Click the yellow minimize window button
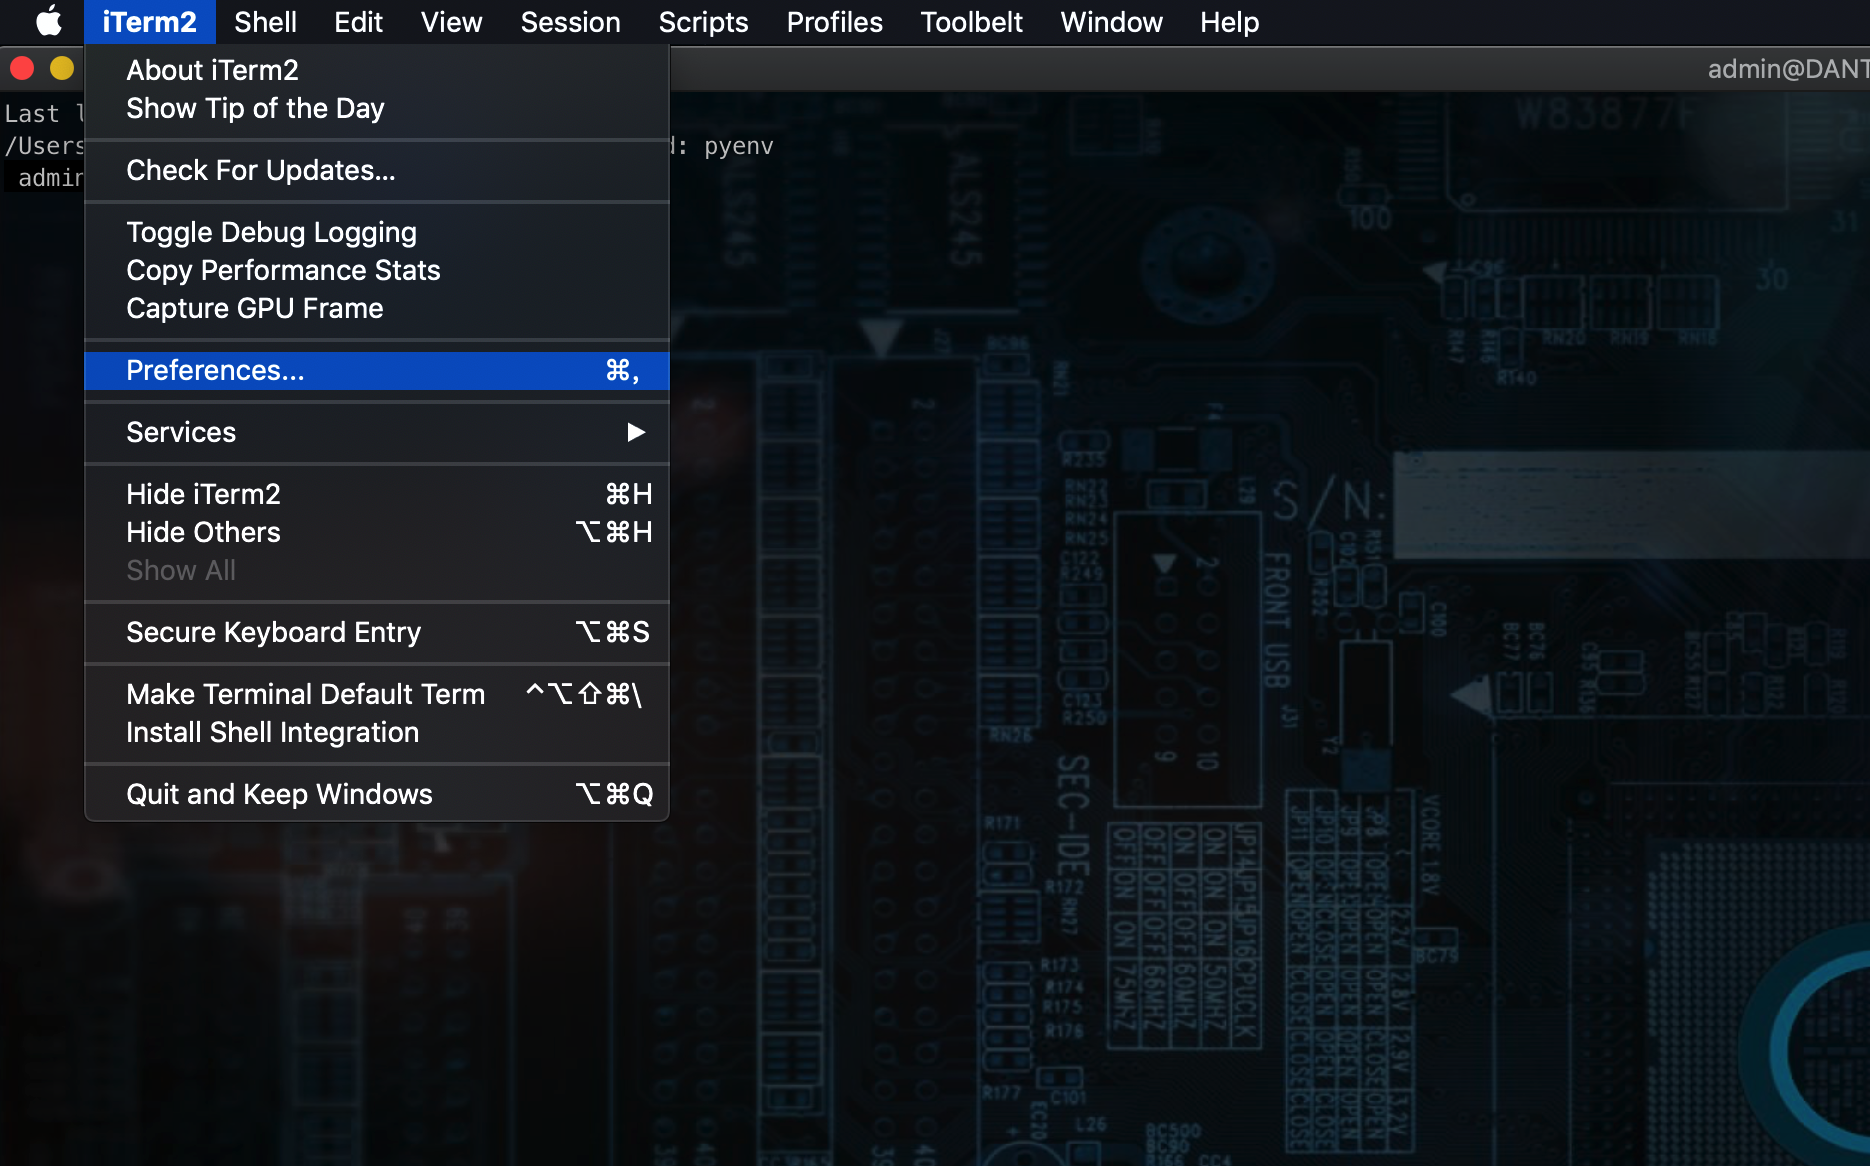 [x=62, y=68]
